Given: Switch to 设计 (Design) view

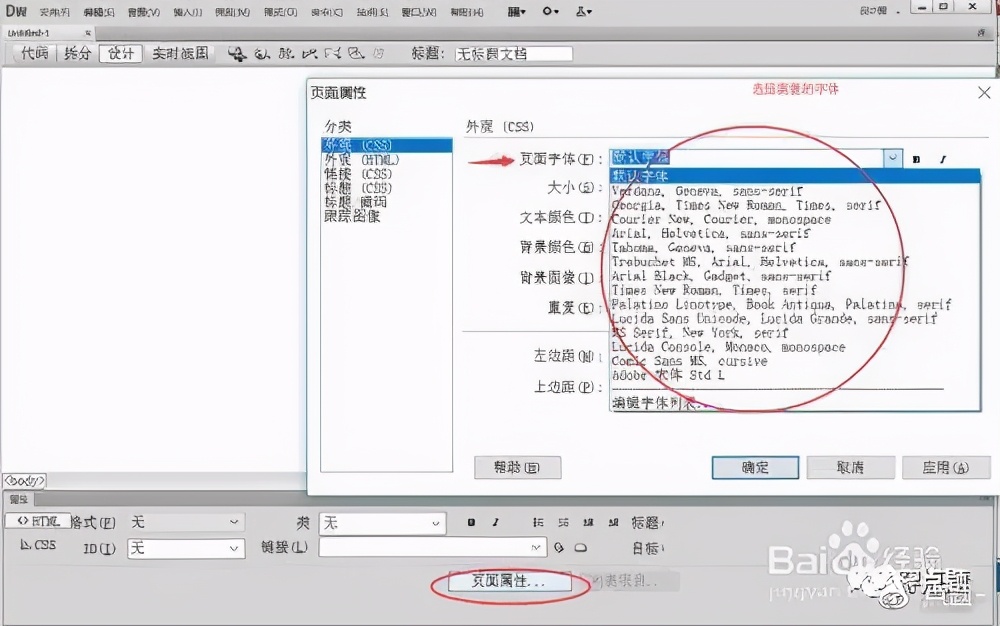Looking at the screenshot, I should coord(120,53).
